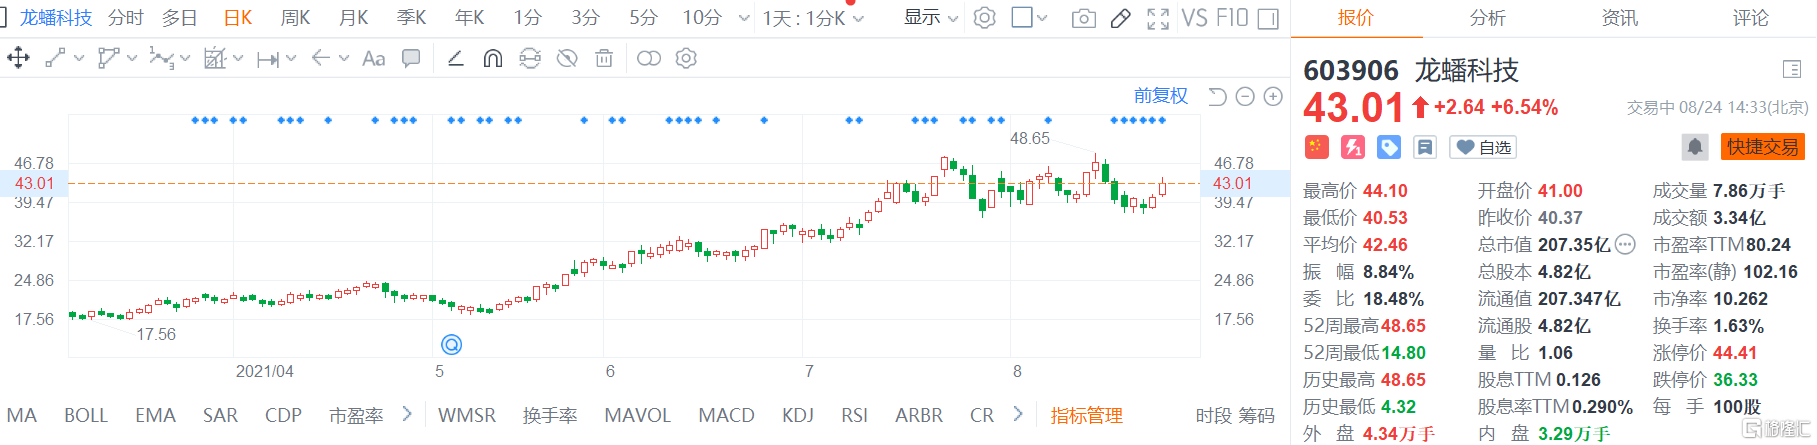Select the 周K weekly chart tab
This screenshot has width=1817, height=445.
296,18
